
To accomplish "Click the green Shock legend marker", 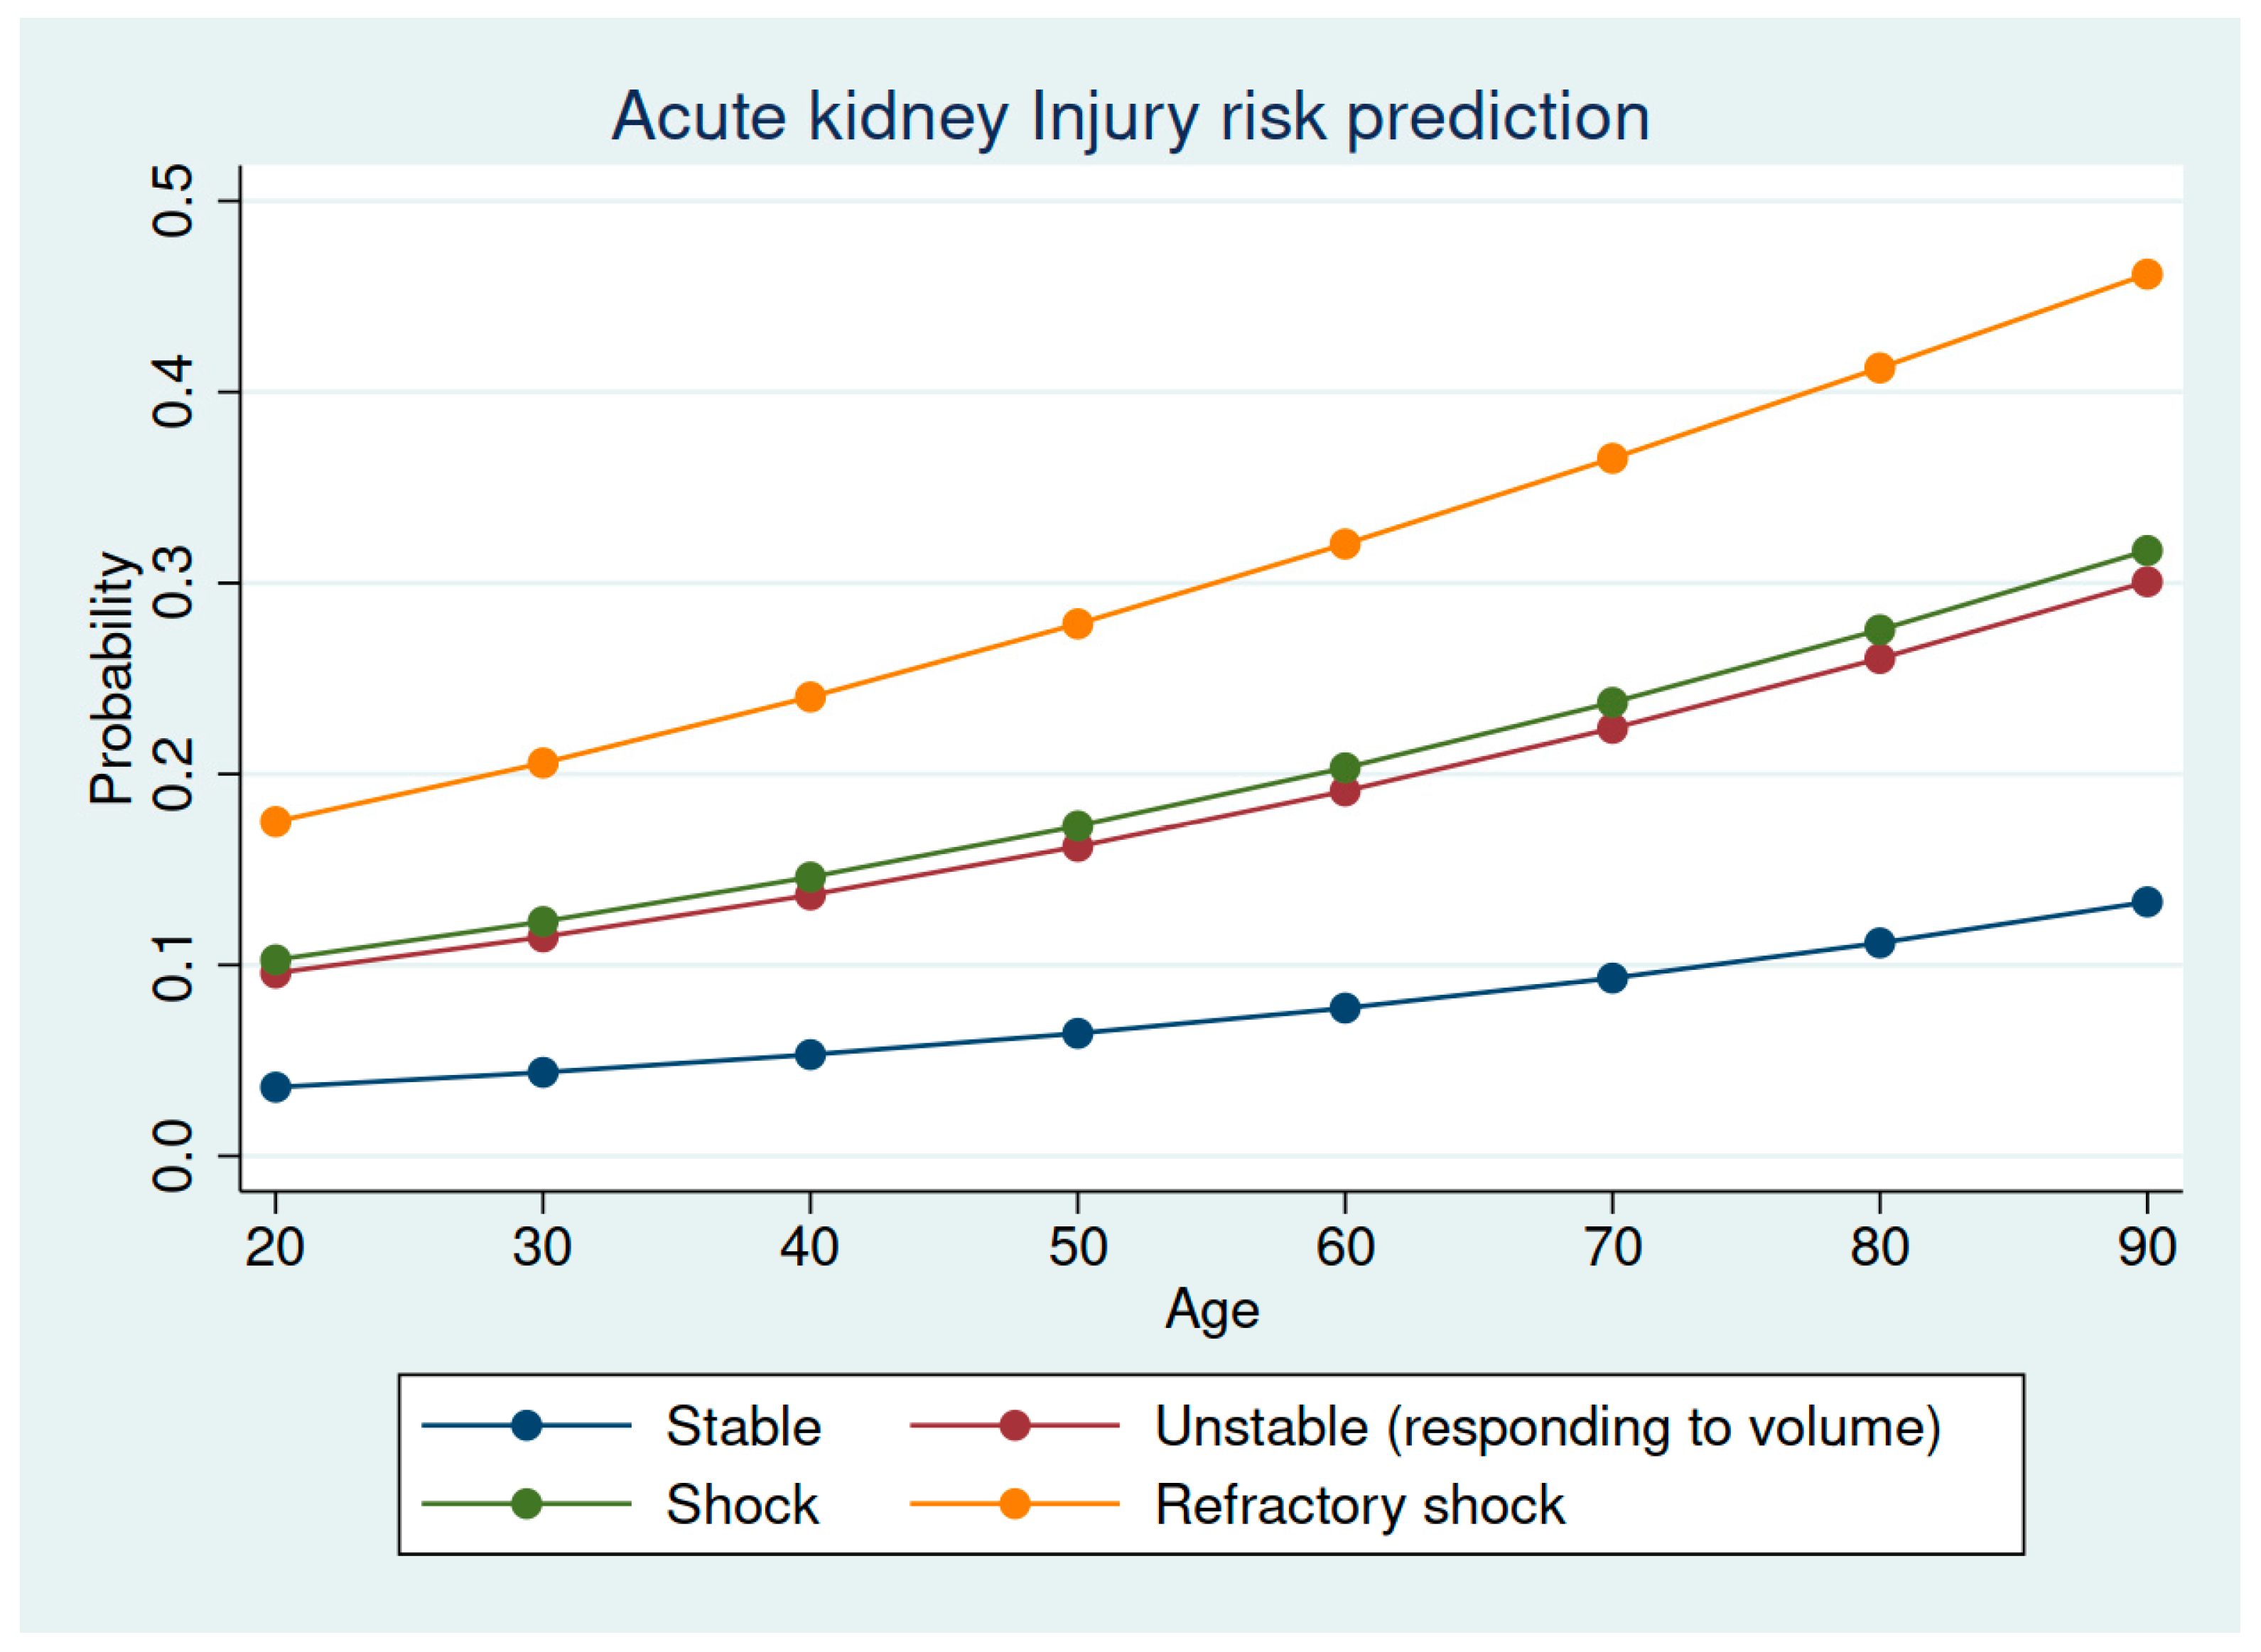I will click(x=526, y=1504).
